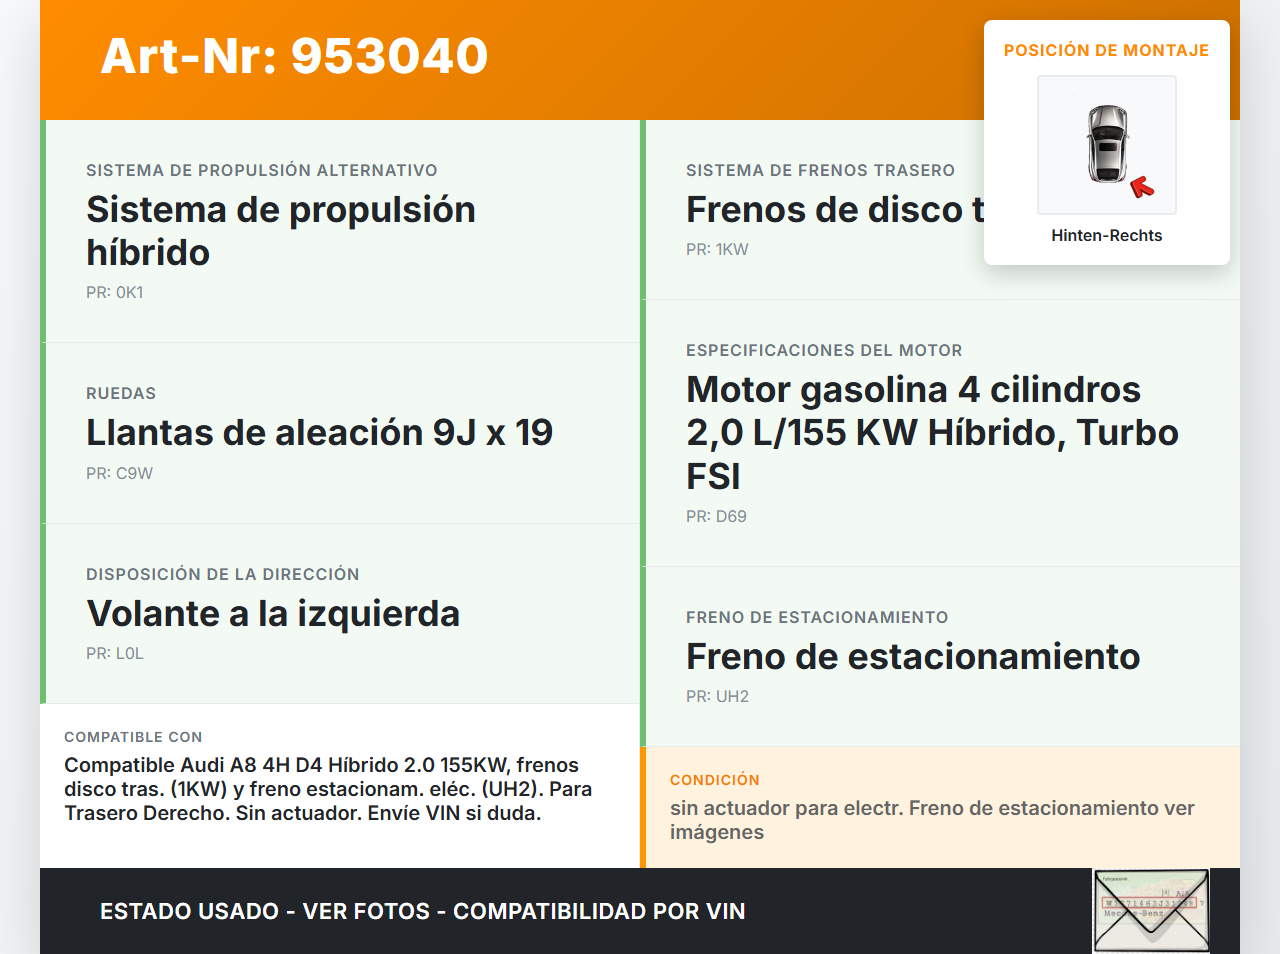The height and width of the screenshot is (954, 1280).
Task: Click the PR: D69 code
Action: (716, 516)
